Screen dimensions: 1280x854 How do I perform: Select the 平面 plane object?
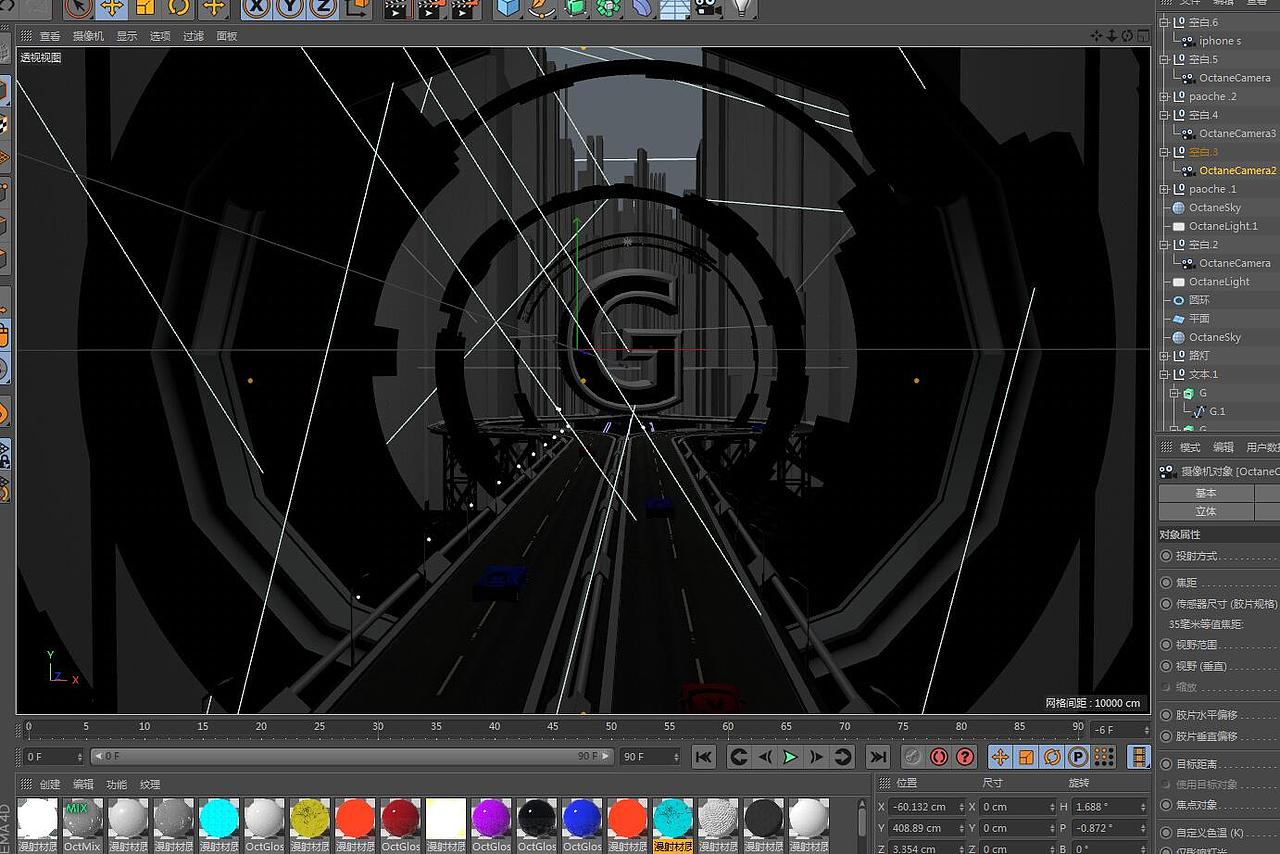(1199, 318)
